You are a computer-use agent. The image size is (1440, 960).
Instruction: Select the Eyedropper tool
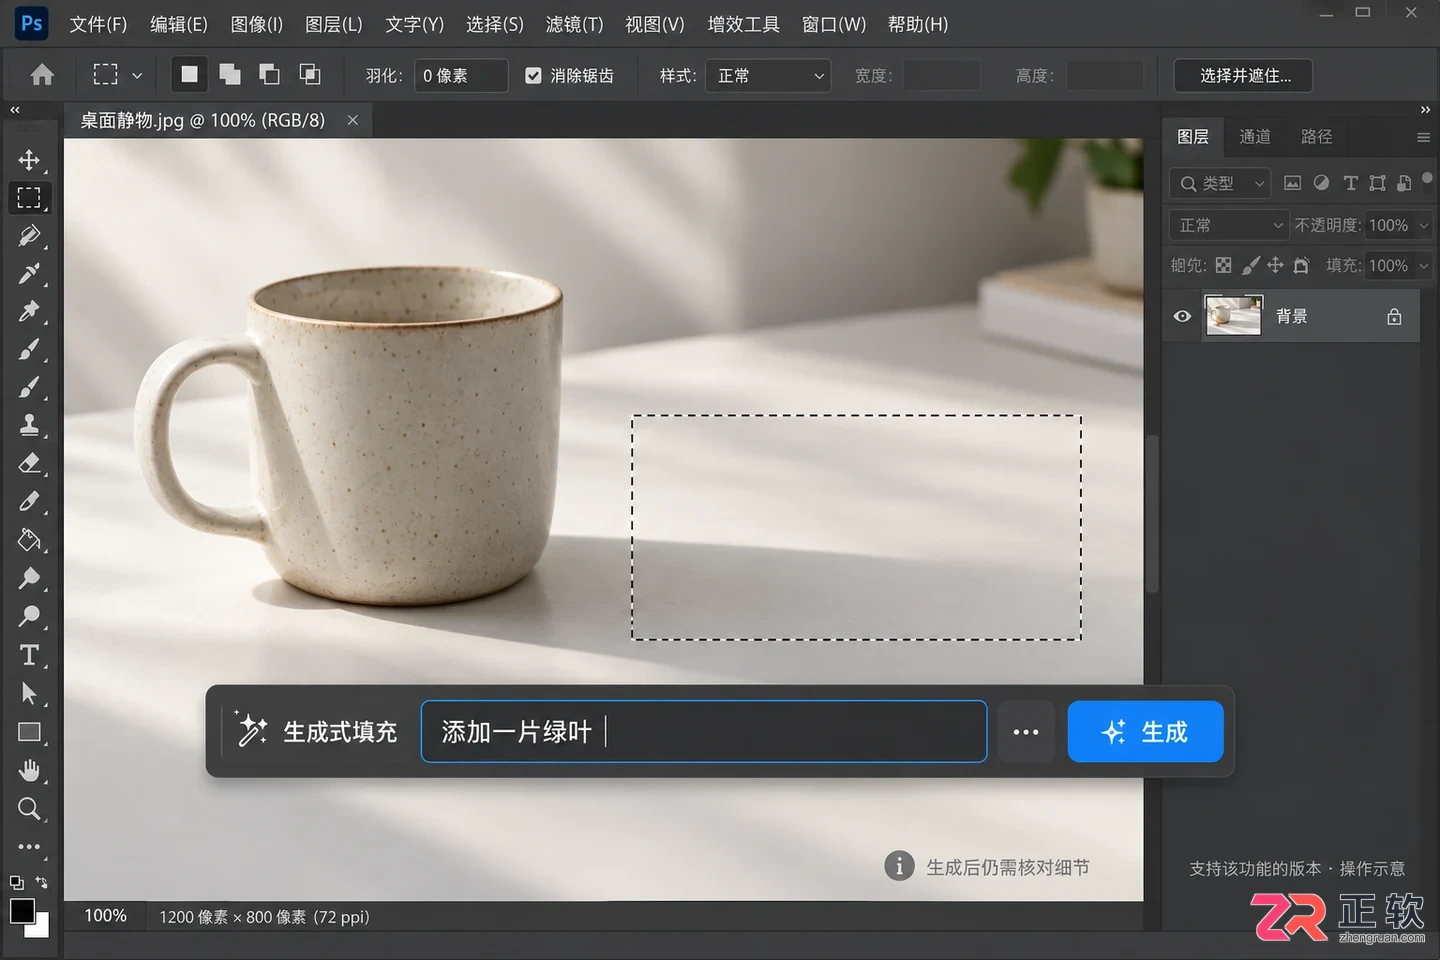29,274
